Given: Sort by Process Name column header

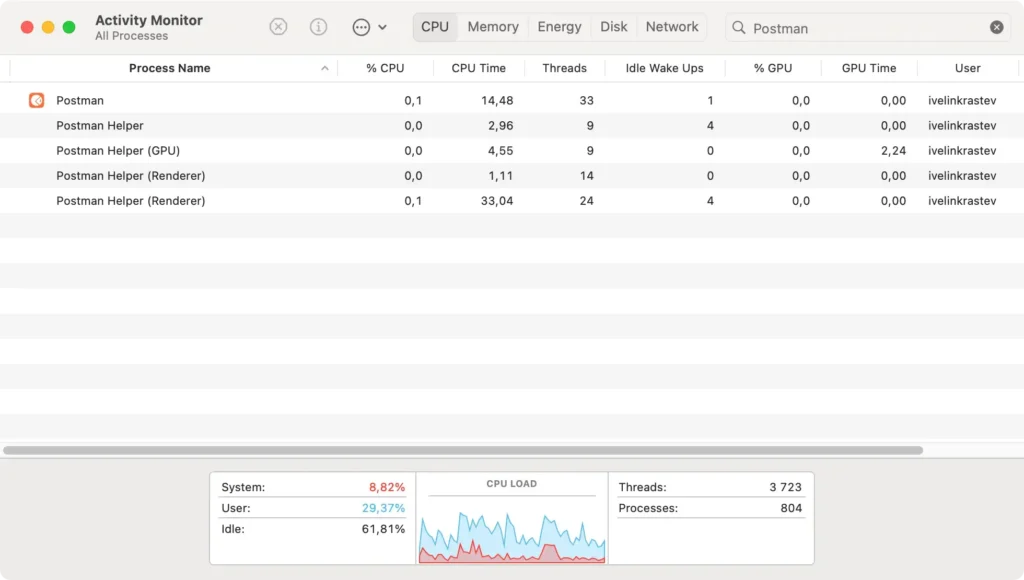Looking at the screenshot, I should pyautogui.click(x=170, y=68).
